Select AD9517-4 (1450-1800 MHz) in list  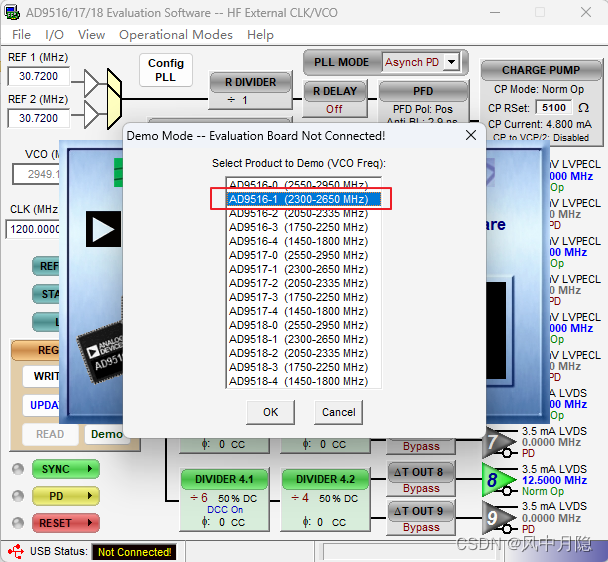pyautogui.click(x=304, y=311)
